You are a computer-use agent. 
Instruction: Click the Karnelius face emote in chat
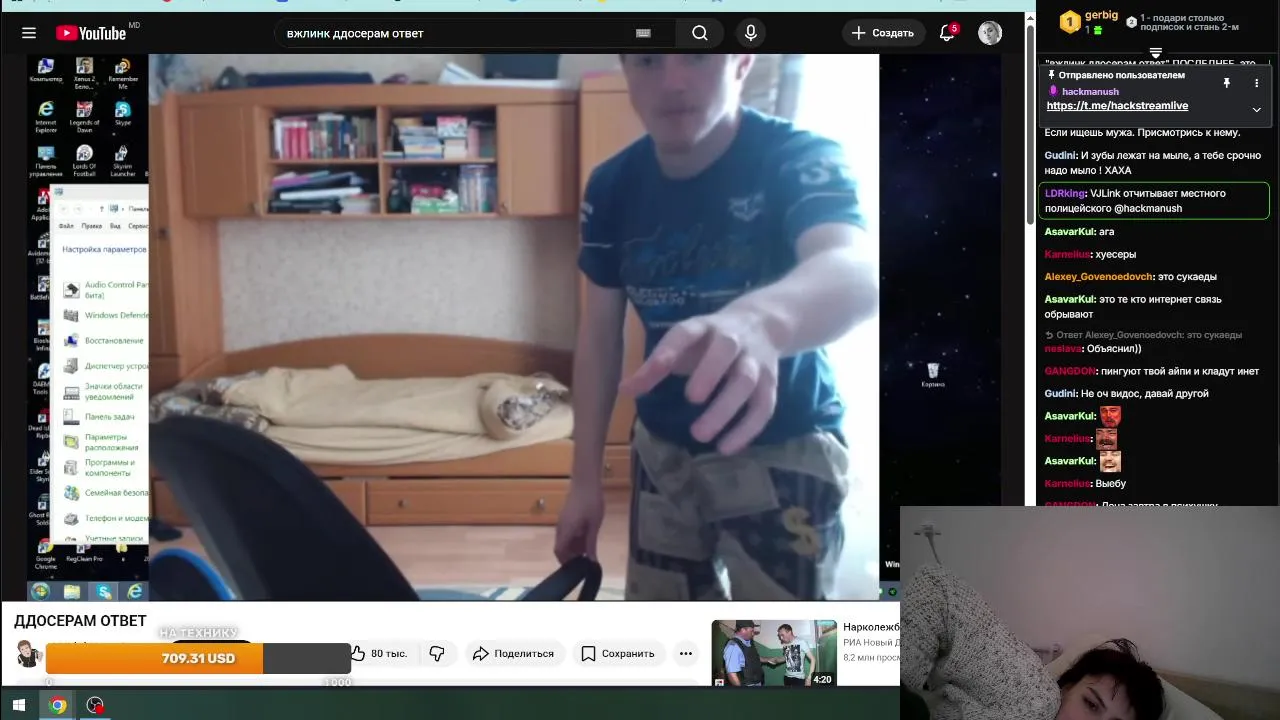[1106, 438]
